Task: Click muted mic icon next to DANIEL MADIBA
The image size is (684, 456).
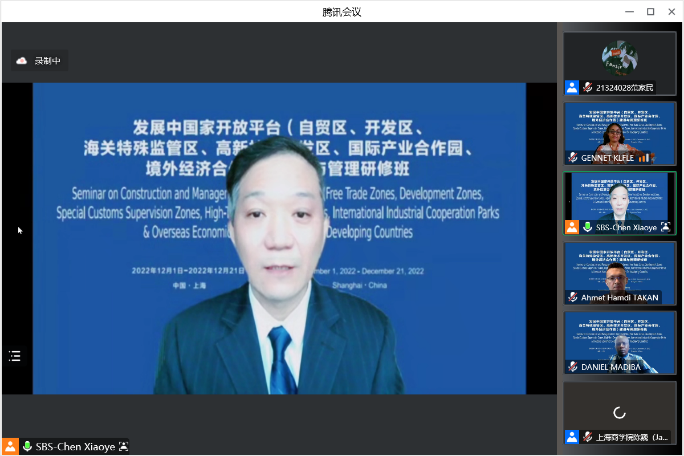Action: click(573, 367)
